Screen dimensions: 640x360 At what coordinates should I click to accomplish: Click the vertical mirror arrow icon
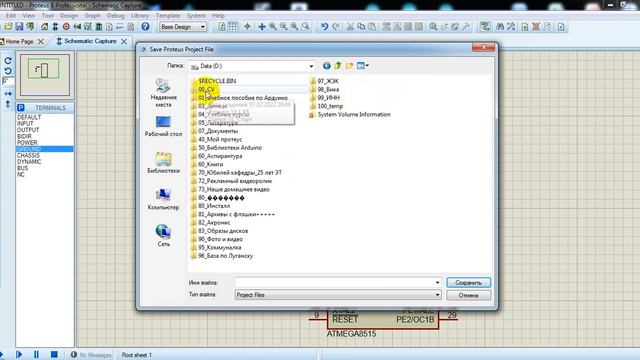(8, 104)
